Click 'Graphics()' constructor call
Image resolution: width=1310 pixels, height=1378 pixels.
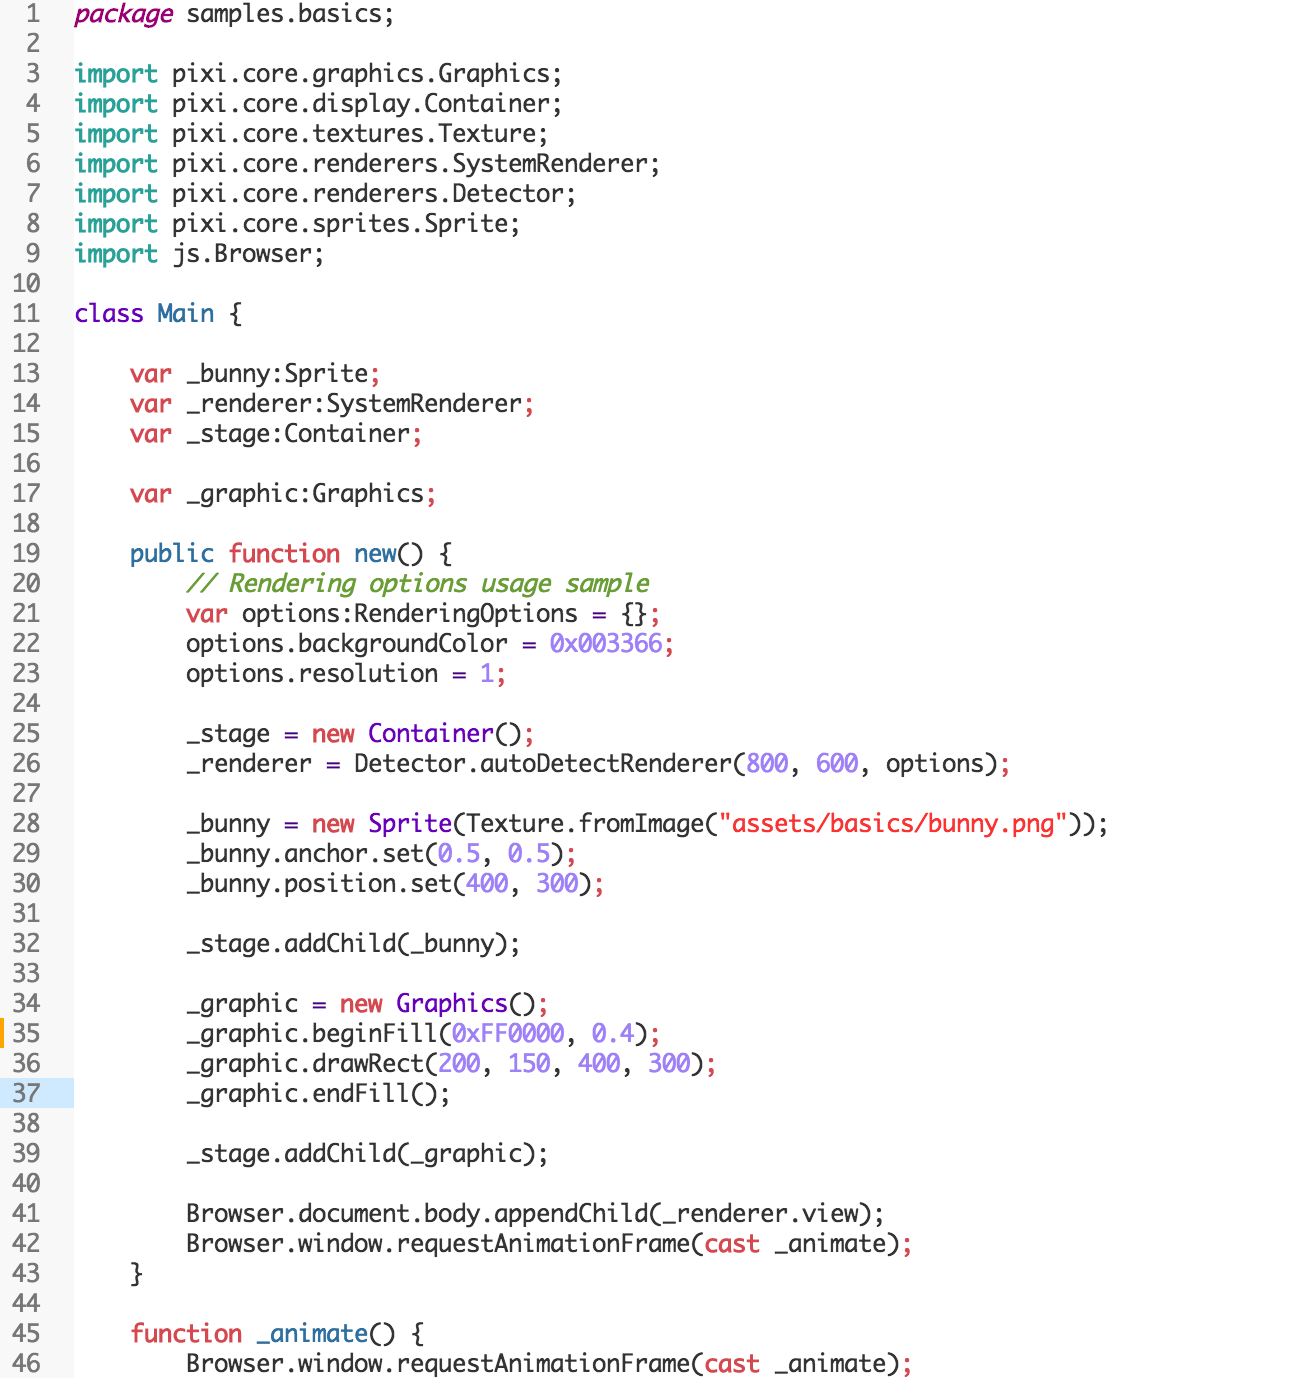466,1004
